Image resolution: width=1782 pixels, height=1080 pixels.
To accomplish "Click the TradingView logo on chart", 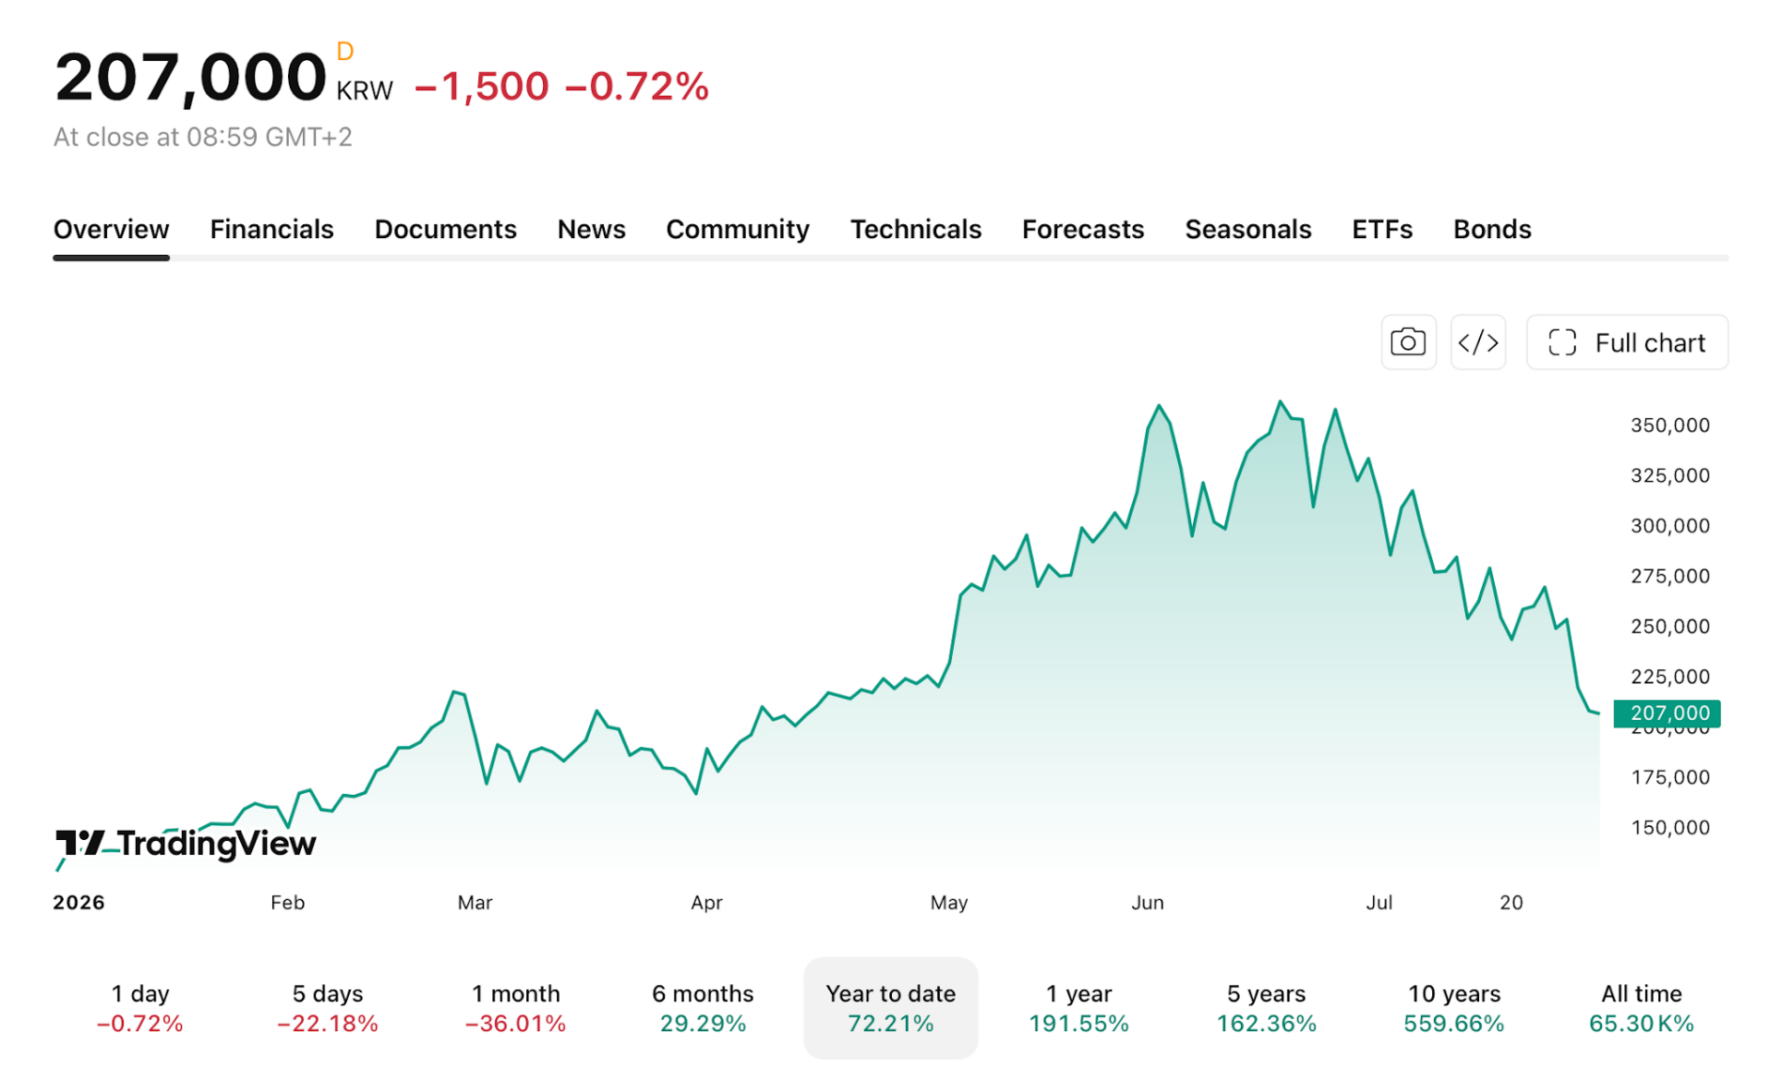I will [x=186, y=844].
